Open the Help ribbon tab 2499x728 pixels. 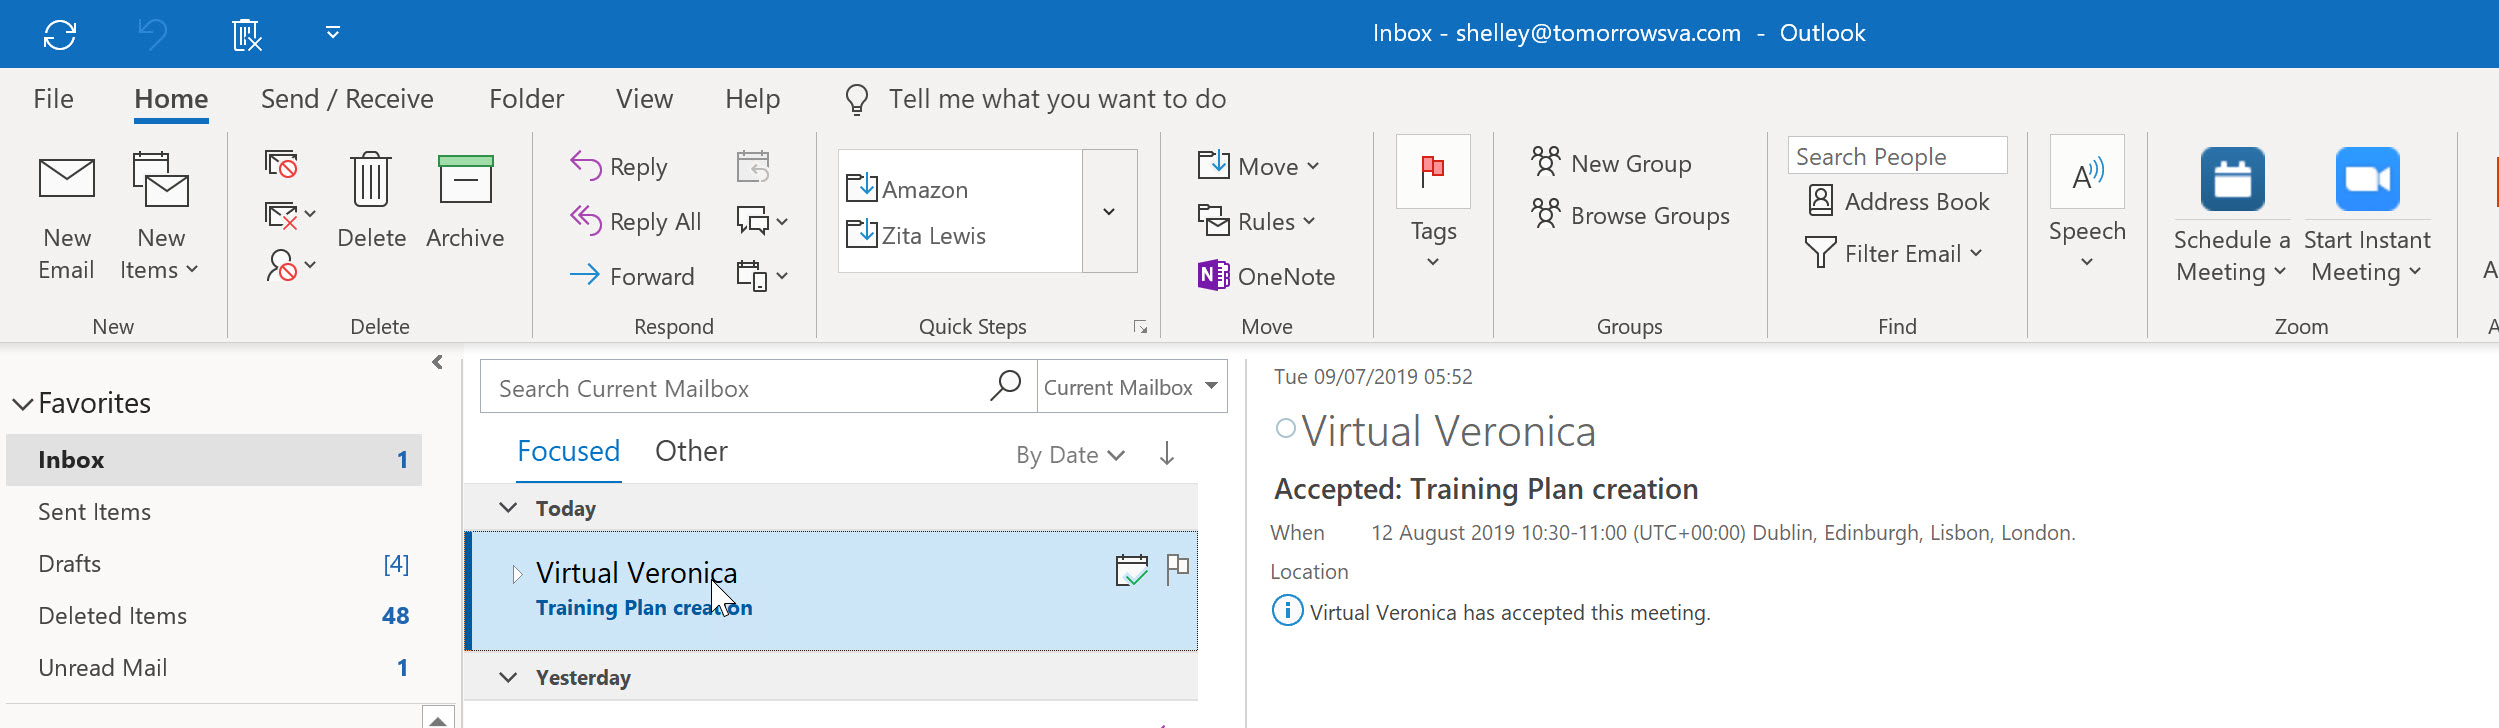pos(752,99)
